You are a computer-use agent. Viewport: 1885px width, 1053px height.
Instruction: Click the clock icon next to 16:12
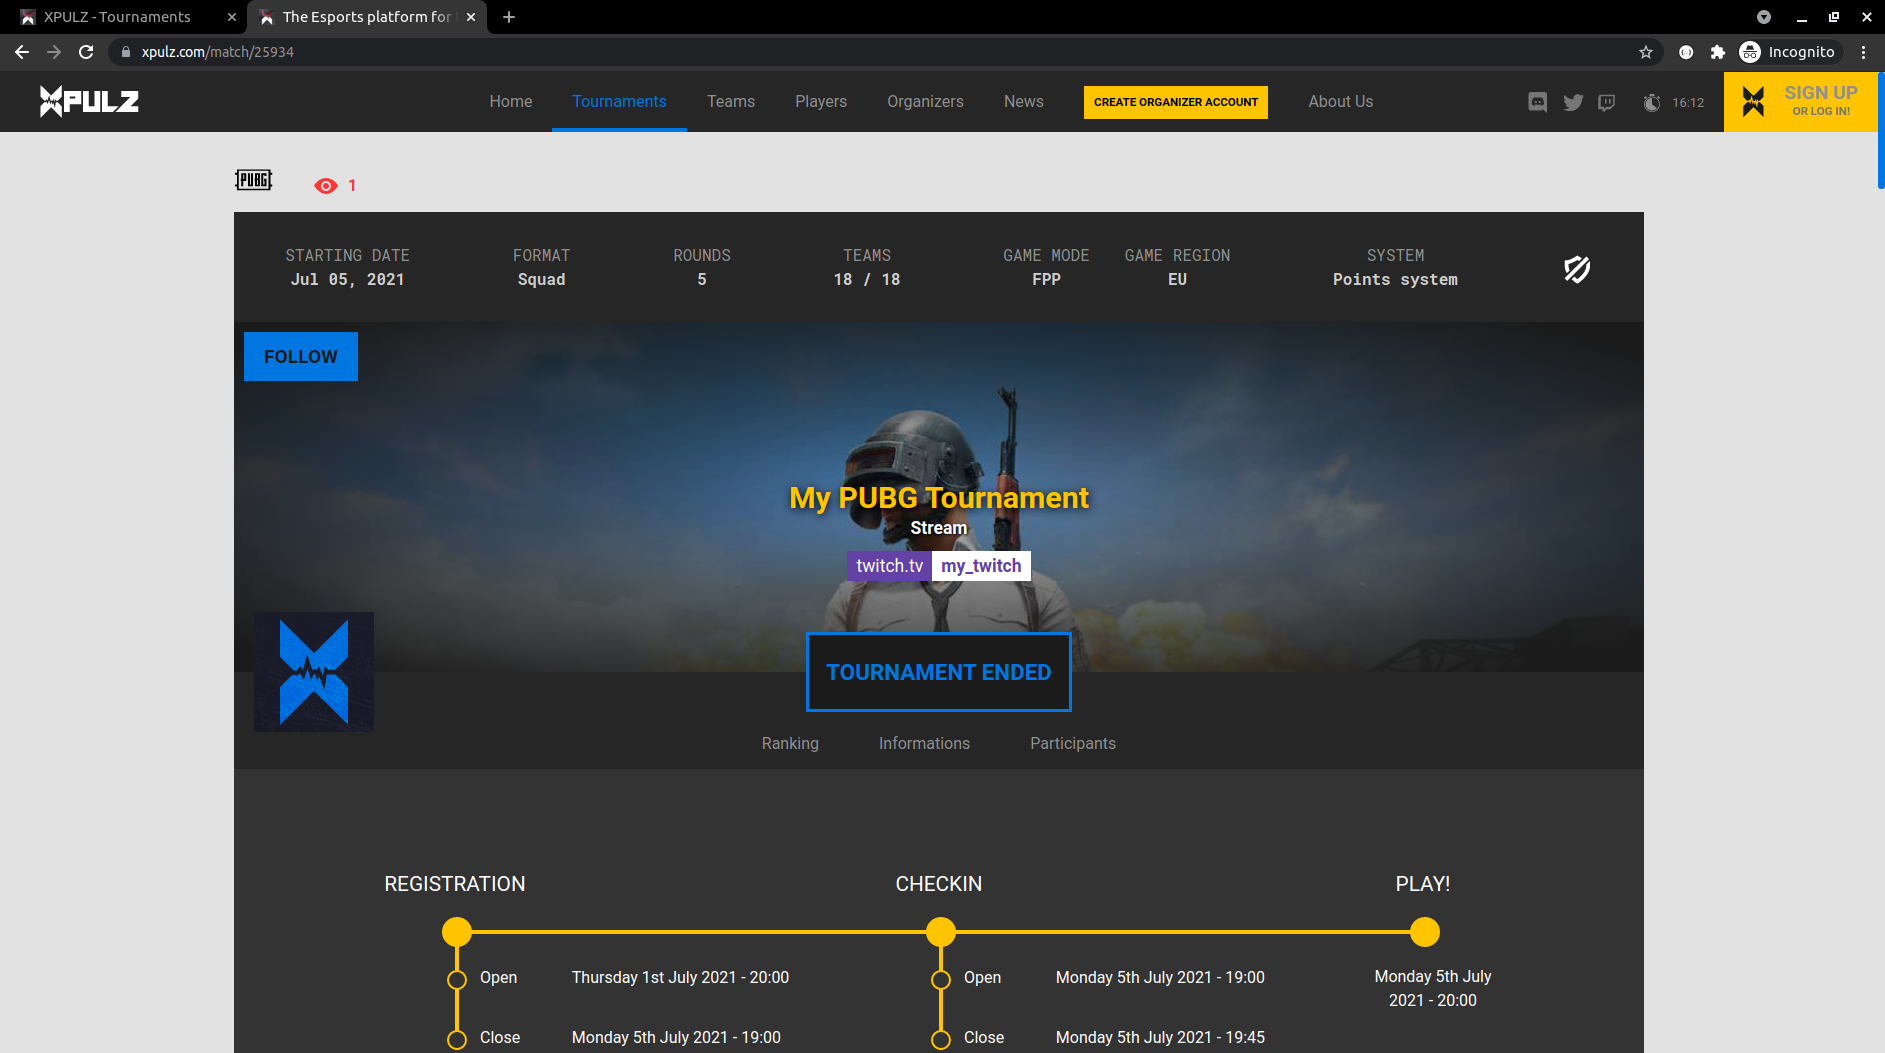pyautogui.click(x=1652, y=102)
